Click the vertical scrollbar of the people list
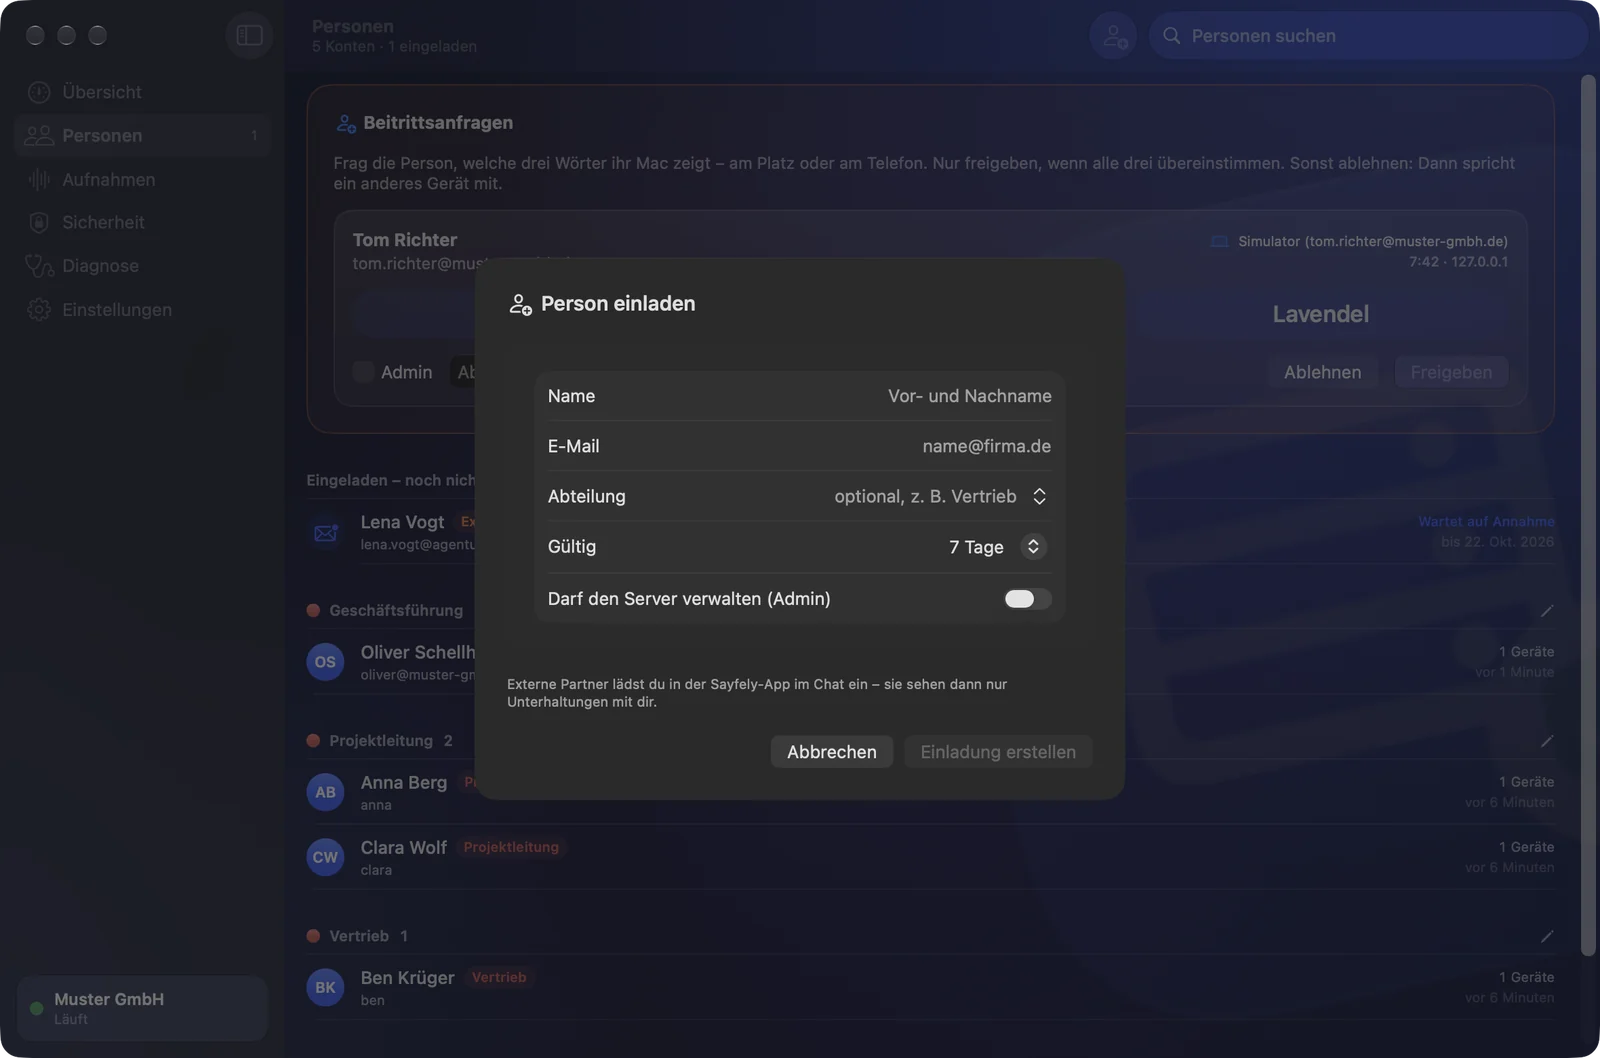This screenshot has width=1600, height=1058. click(1588, 515)
